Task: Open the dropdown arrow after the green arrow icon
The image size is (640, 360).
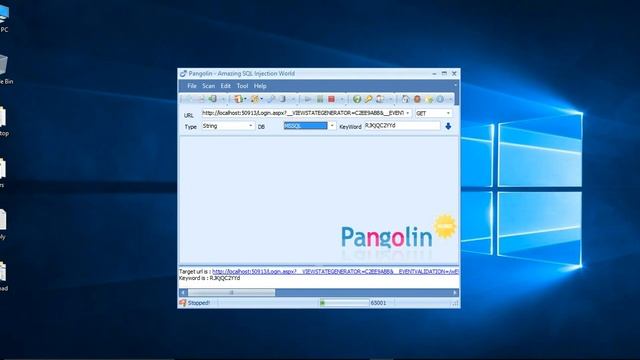Action: tap(223, 99)
